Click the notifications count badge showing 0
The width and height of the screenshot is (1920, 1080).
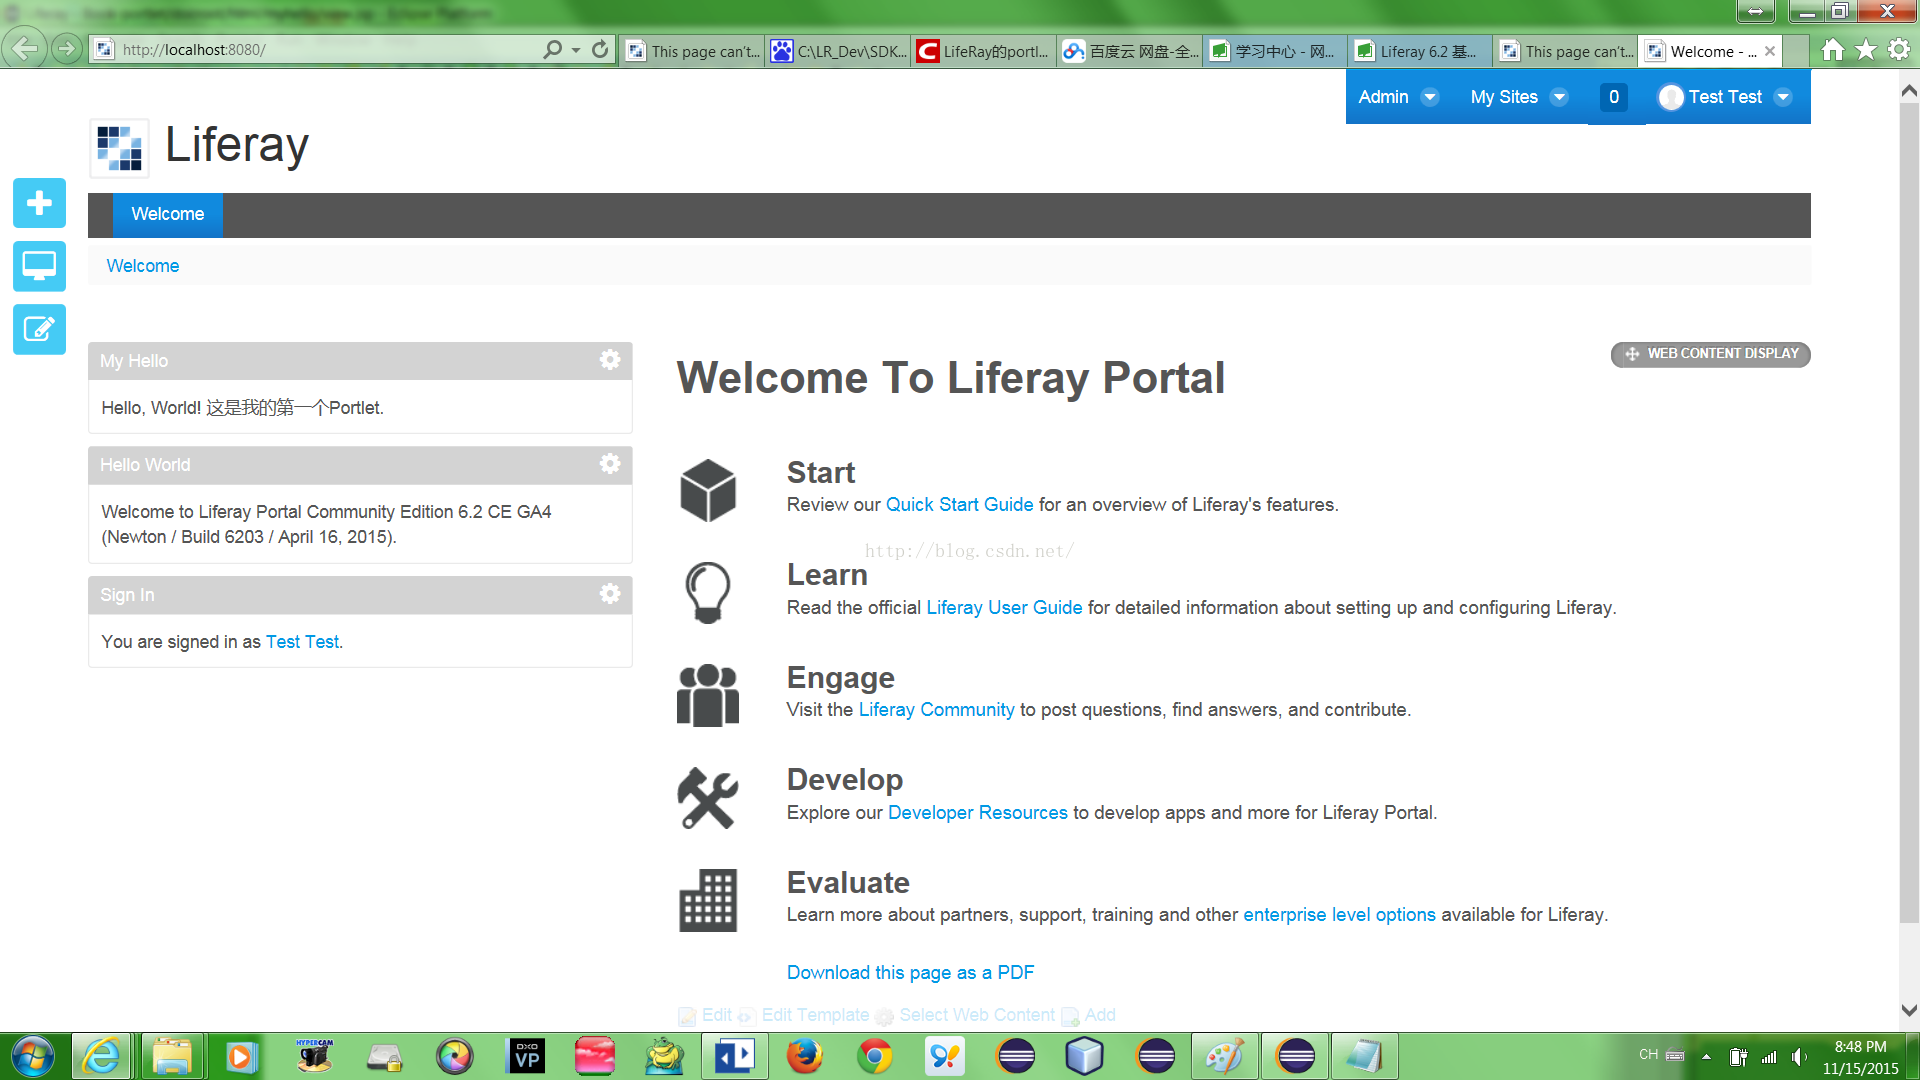(1613, 97)
